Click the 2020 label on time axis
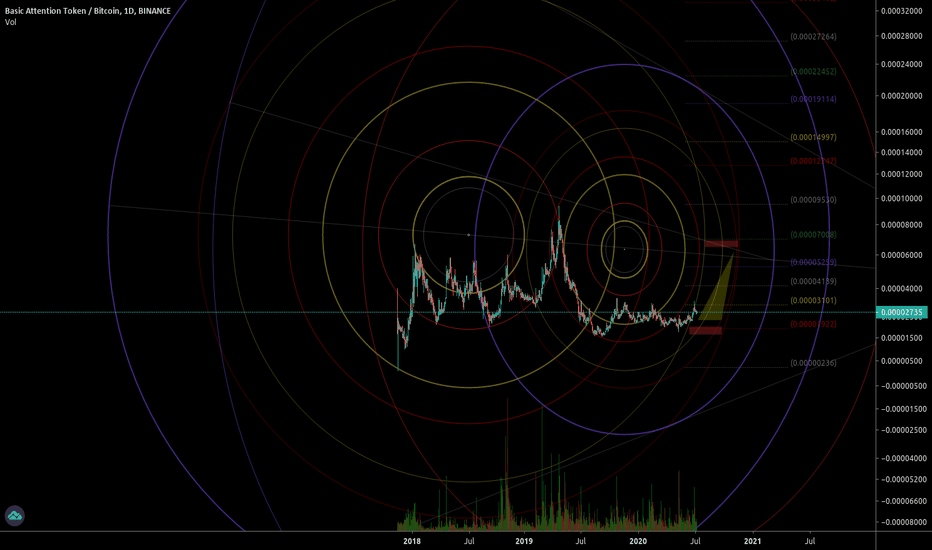 (x=638, y=541)
